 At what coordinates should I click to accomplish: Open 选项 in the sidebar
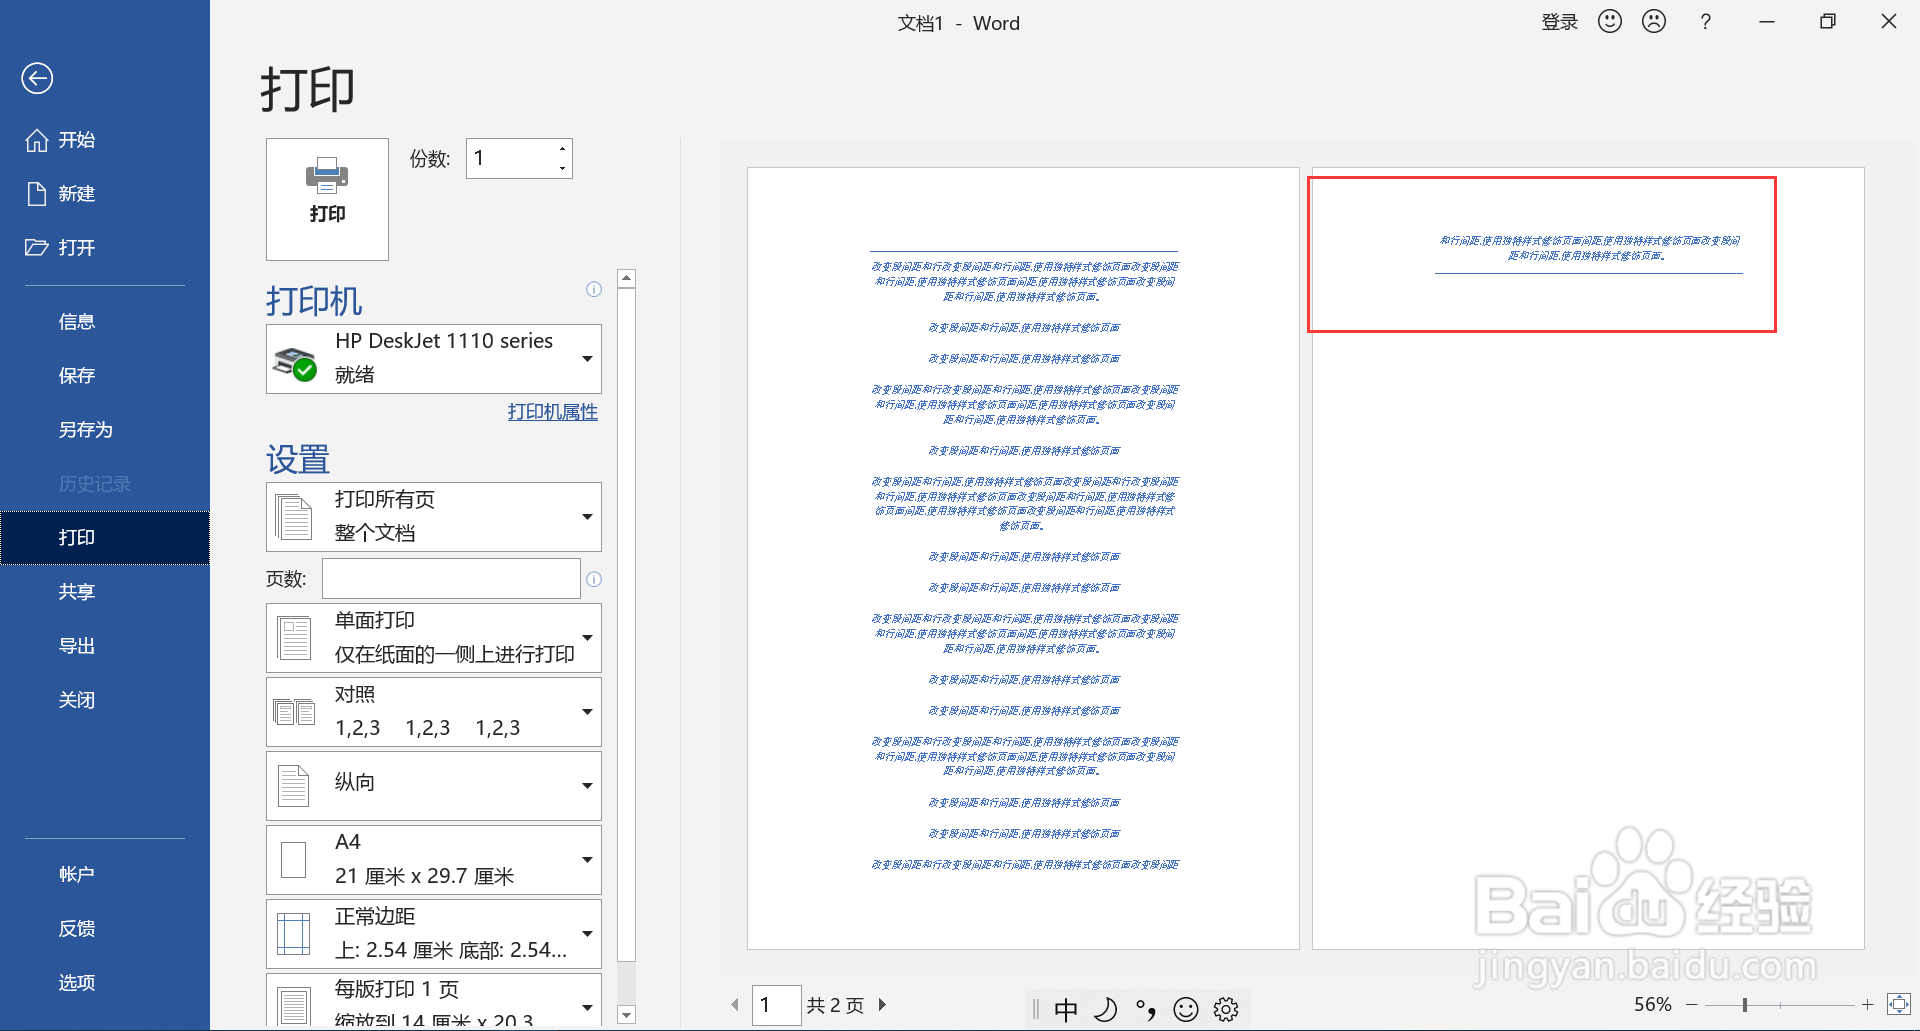click(x=105, y=982)
